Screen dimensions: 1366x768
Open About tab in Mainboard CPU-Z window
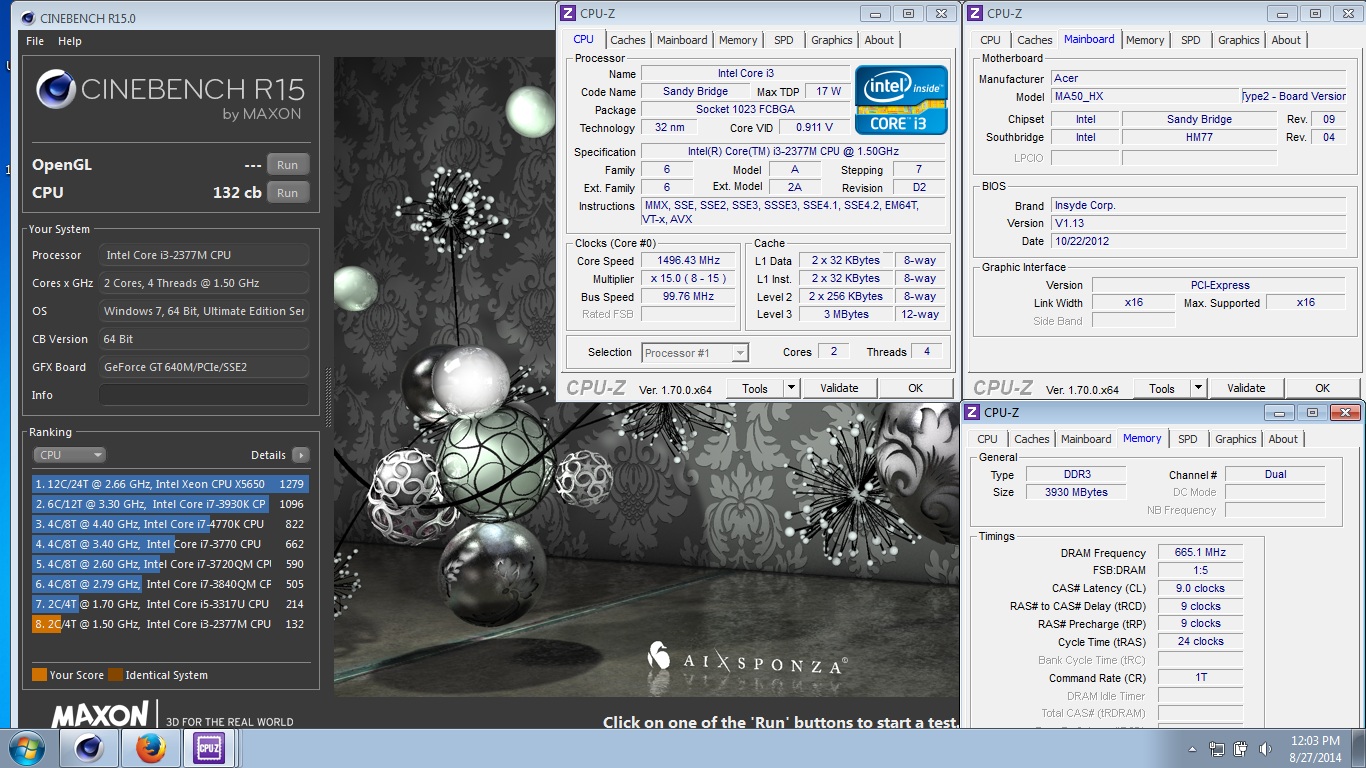(x=1286, y=40)
